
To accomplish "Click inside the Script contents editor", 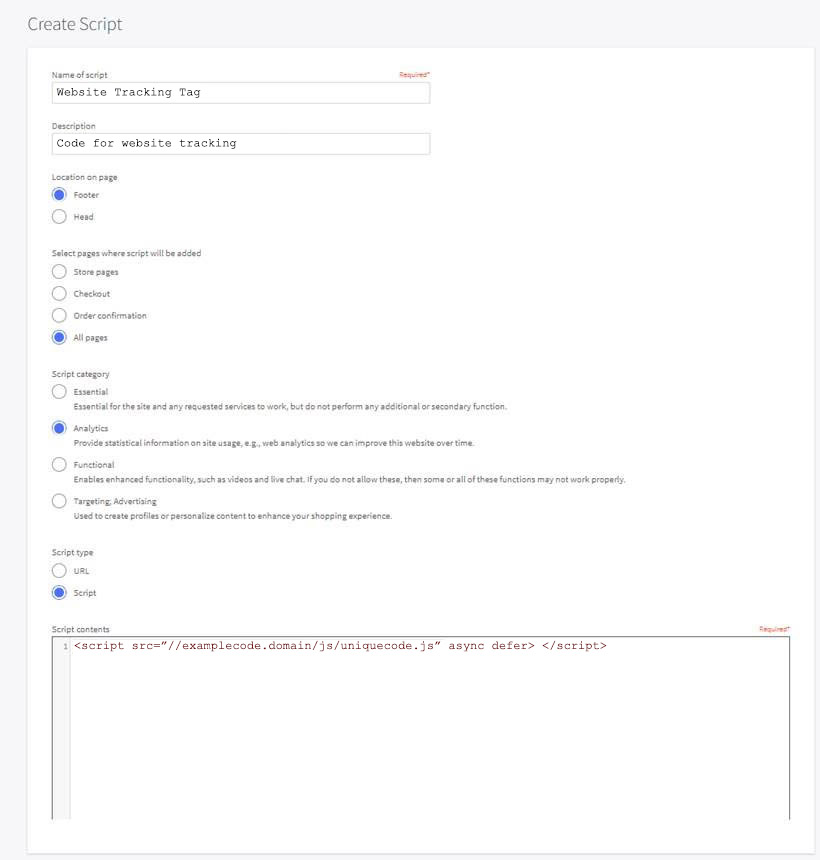I will pyautogui.click(x=421, y=728).
